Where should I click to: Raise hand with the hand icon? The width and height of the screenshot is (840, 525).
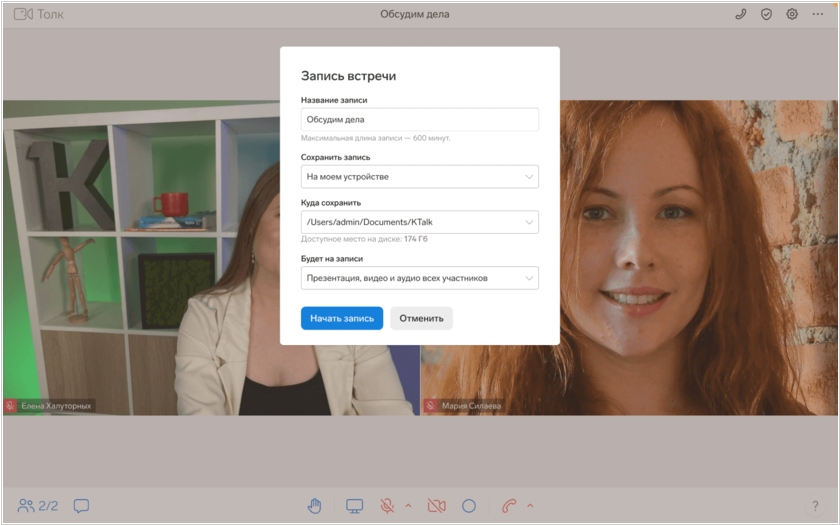[314, 505]
